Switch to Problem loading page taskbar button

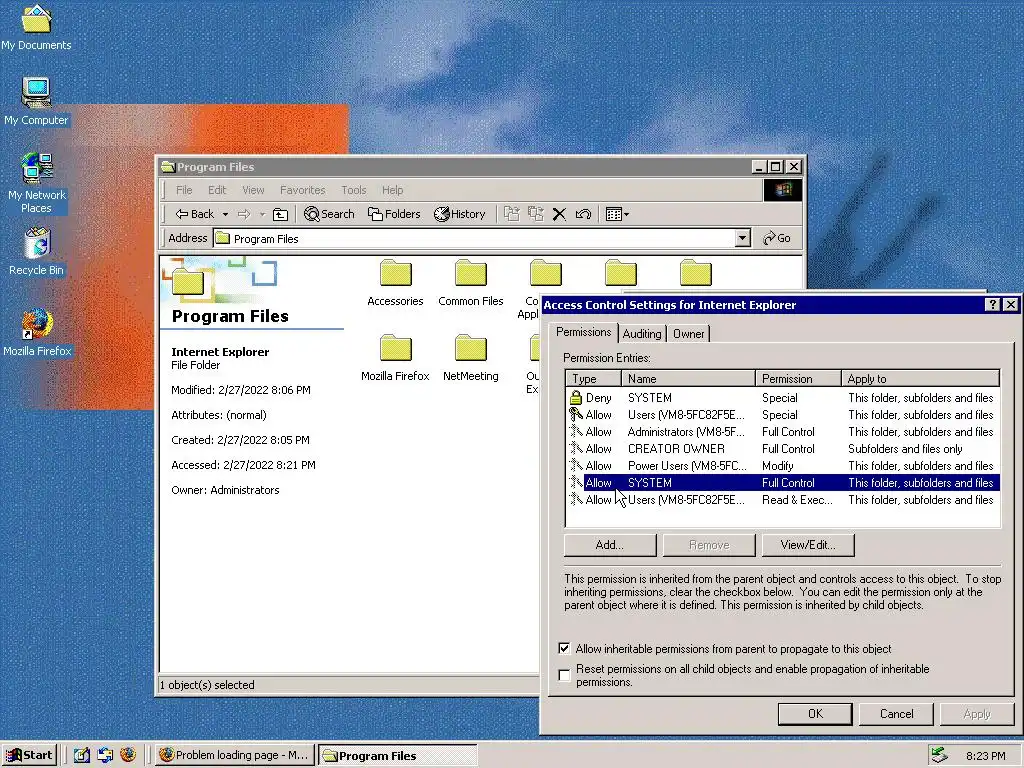pyautogui.click(x=235, y=755)
